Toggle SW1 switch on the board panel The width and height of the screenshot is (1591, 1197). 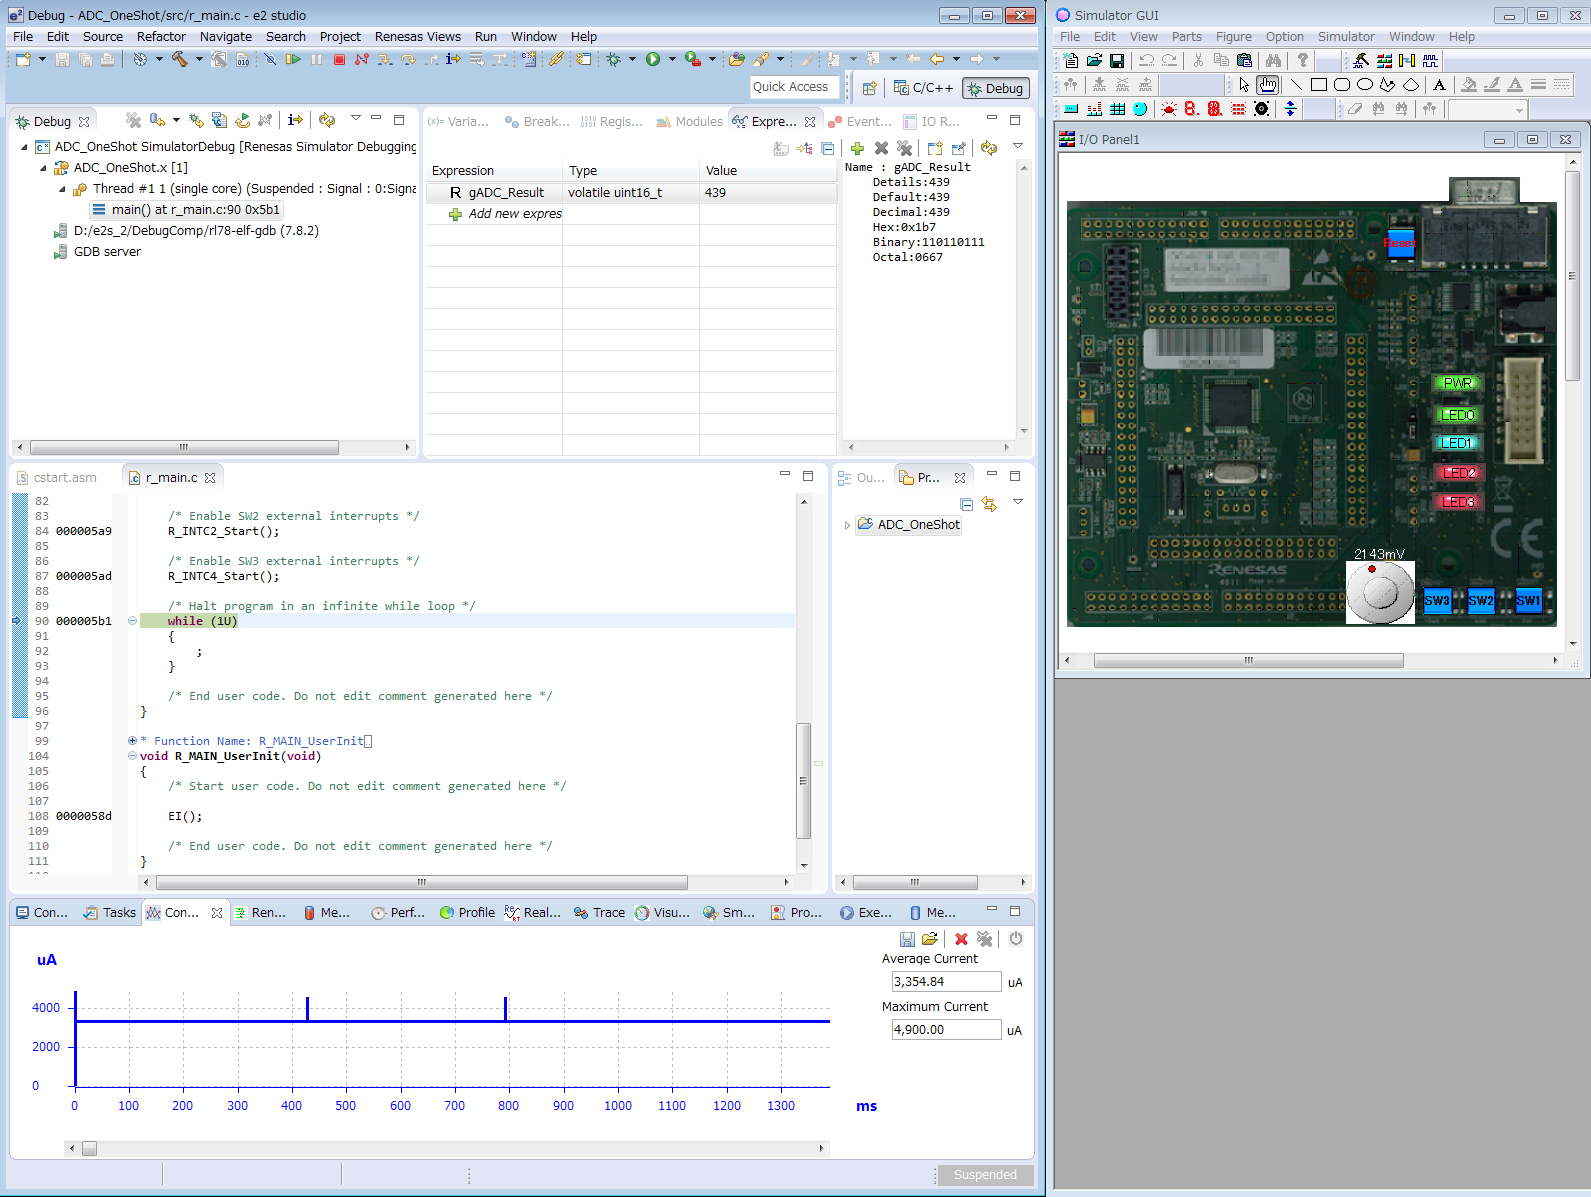pyautogui.click(x=1528, y=601)
